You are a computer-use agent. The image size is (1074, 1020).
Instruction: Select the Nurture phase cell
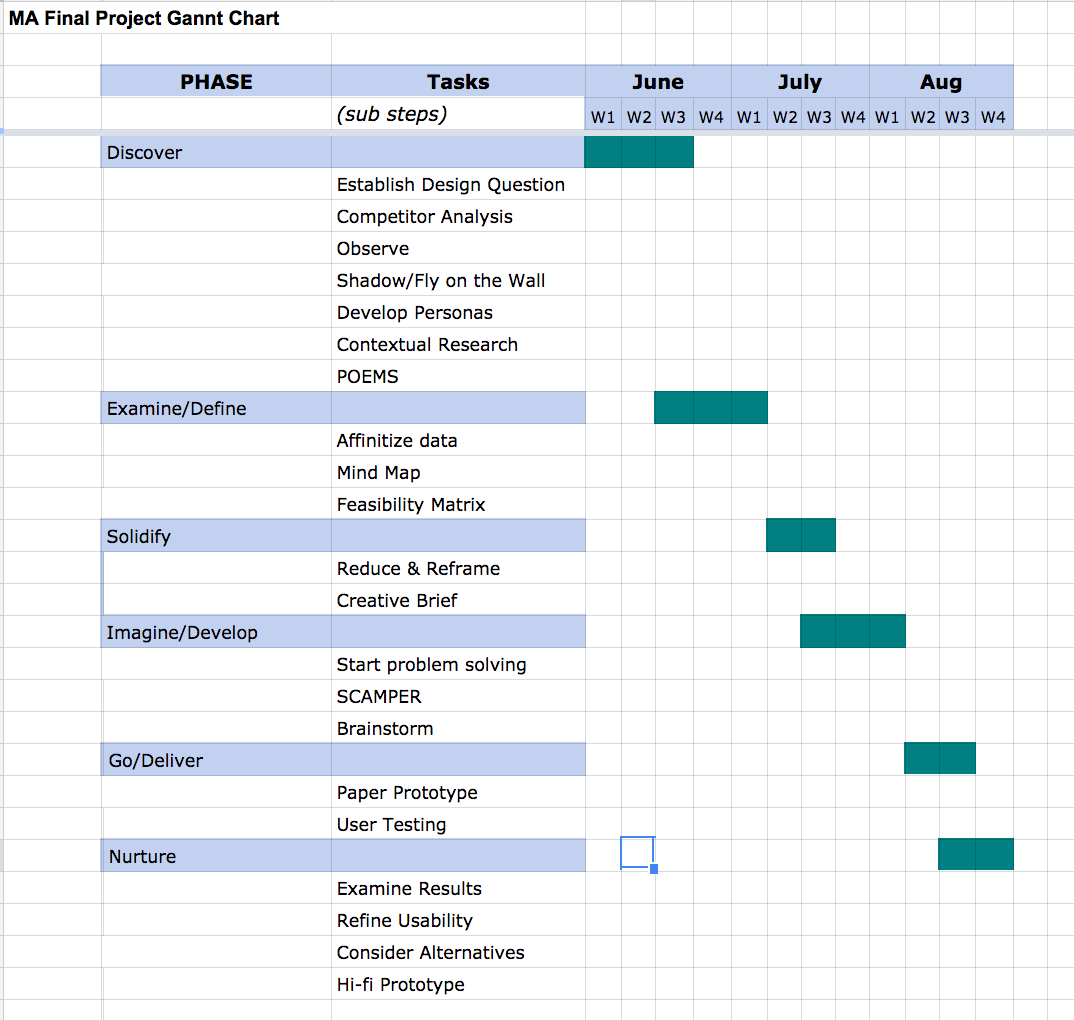point(216,856)
